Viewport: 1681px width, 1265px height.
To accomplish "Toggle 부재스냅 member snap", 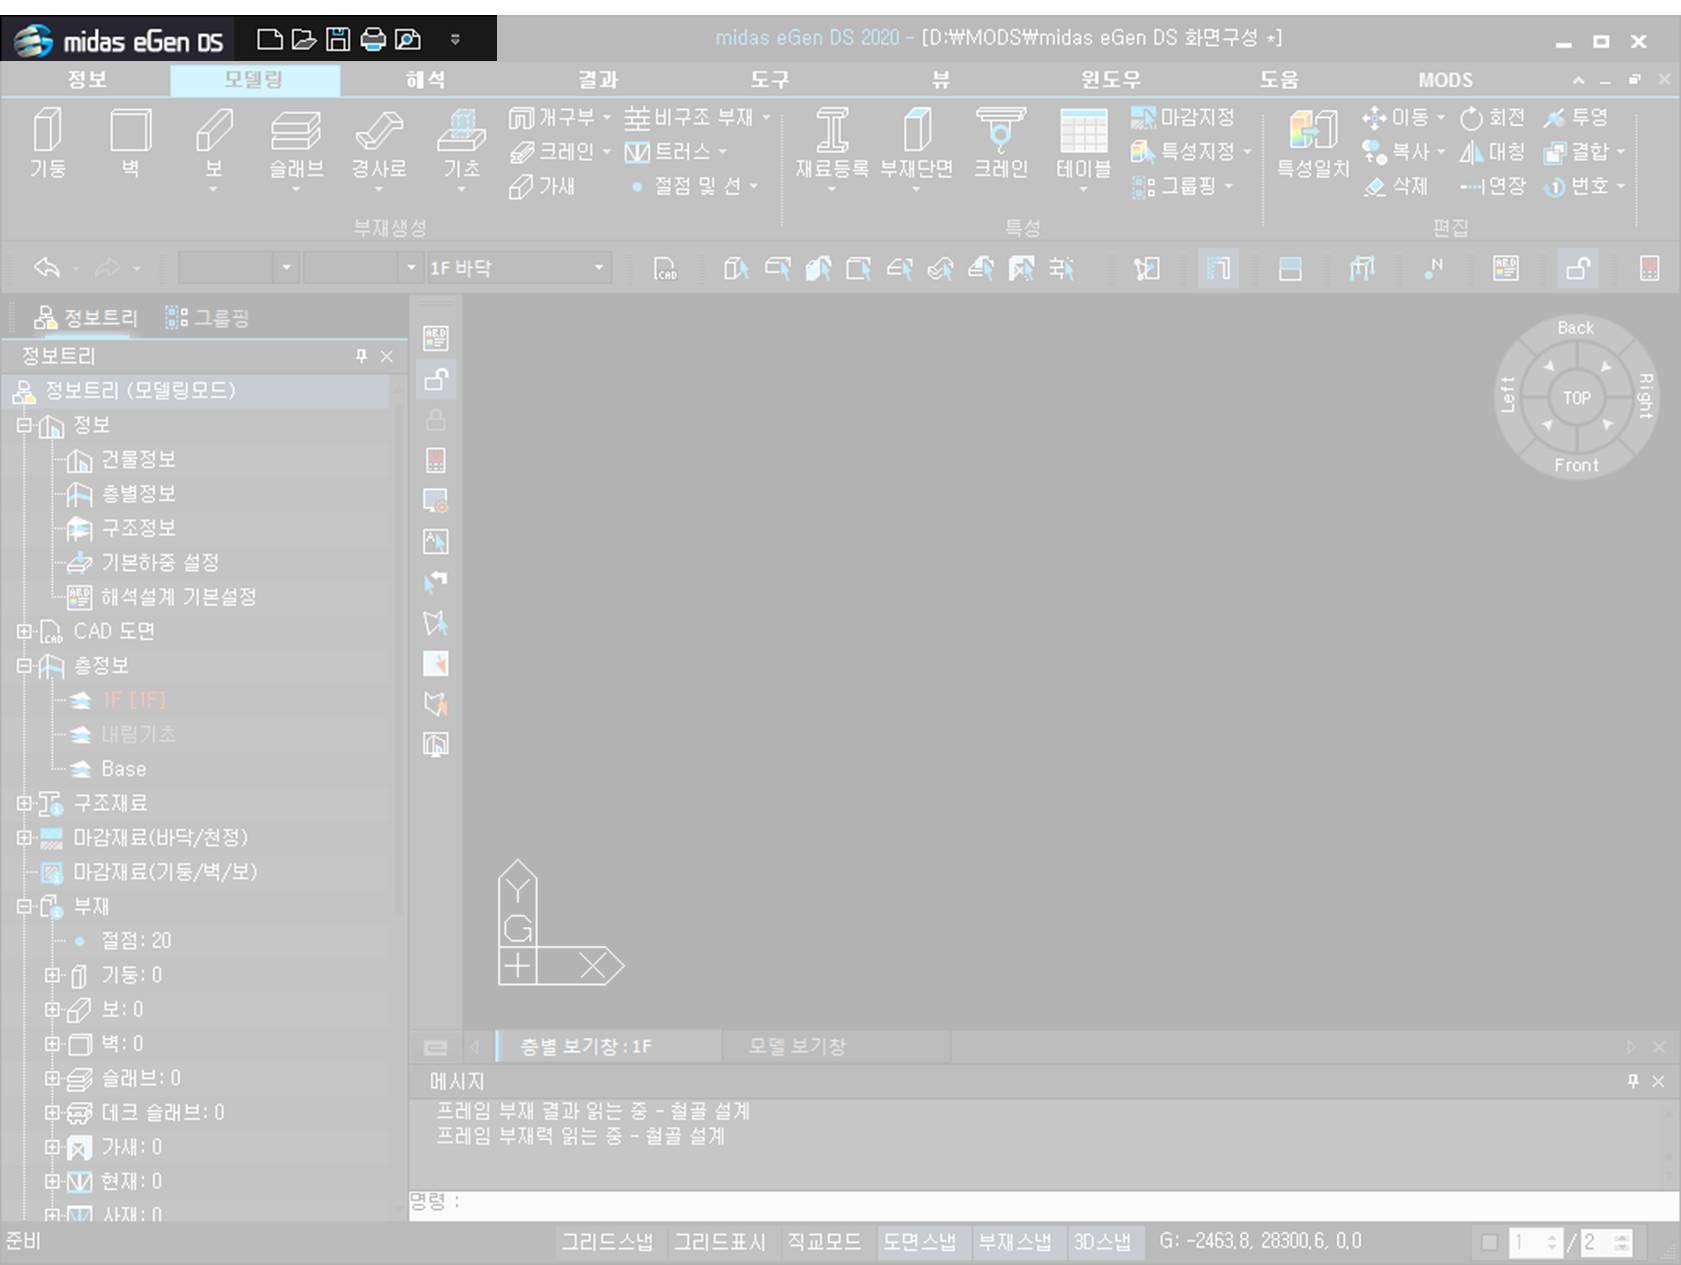I will (1015, 1242).
